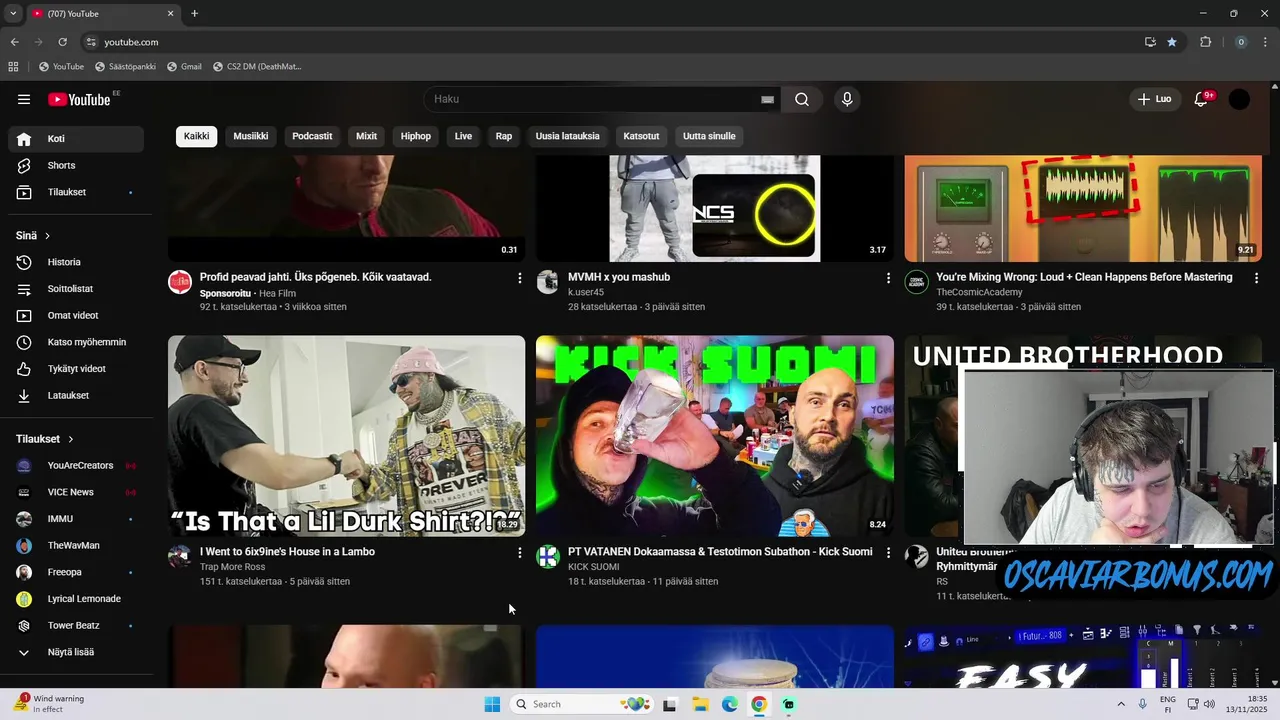Click the KICK SUOMI channel avatar
This screenshot has height=720, width=1280.
point(547,557)
